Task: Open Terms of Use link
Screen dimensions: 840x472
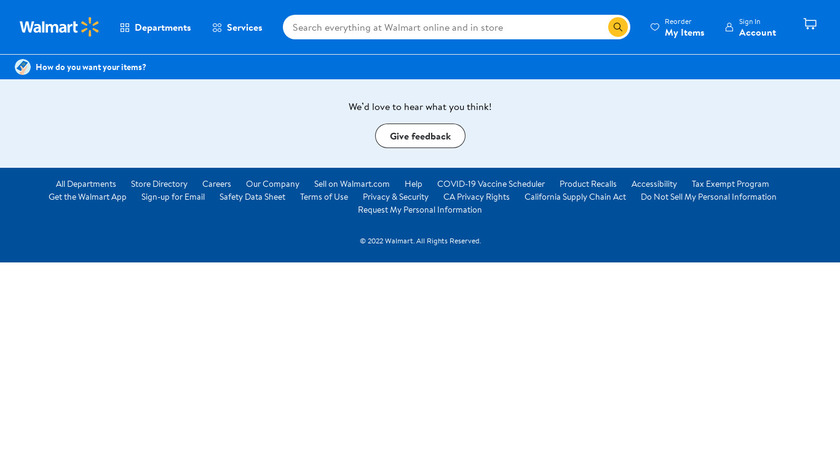Action: 324,197
